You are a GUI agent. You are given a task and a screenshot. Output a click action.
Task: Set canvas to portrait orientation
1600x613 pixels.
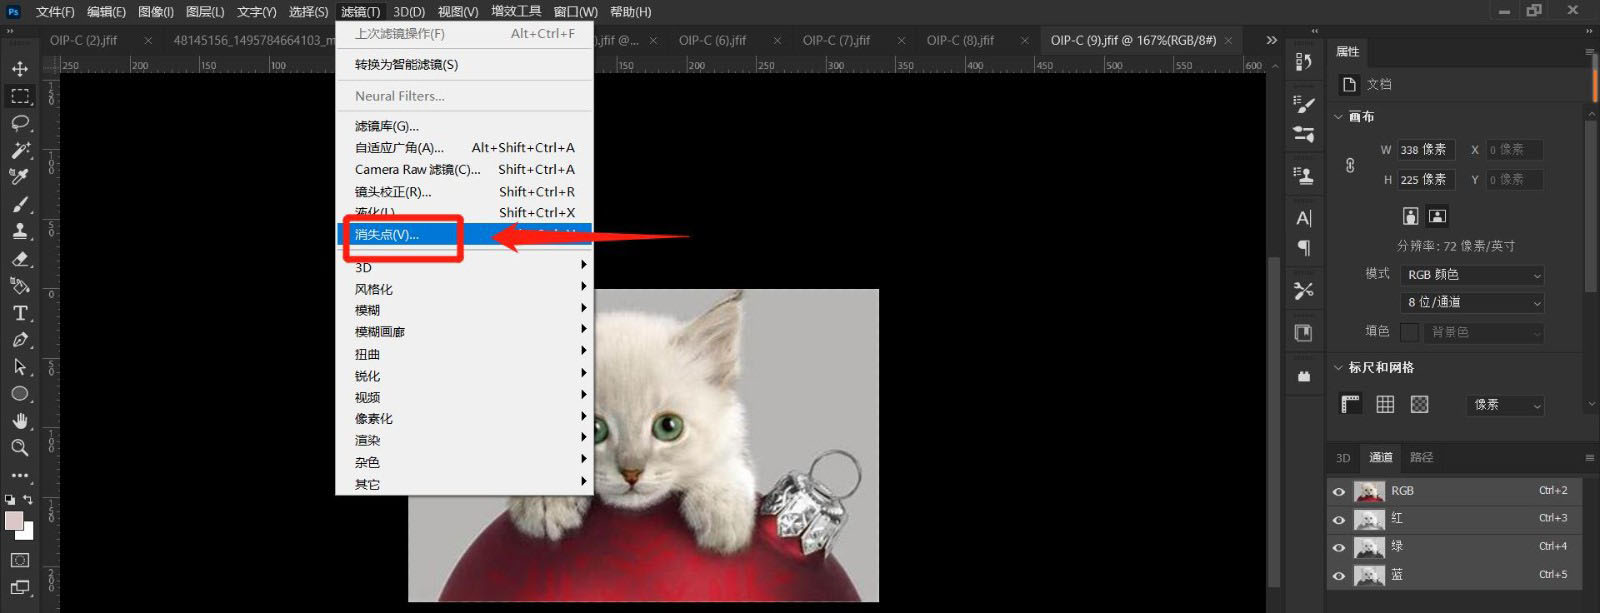click(1410, 216)
